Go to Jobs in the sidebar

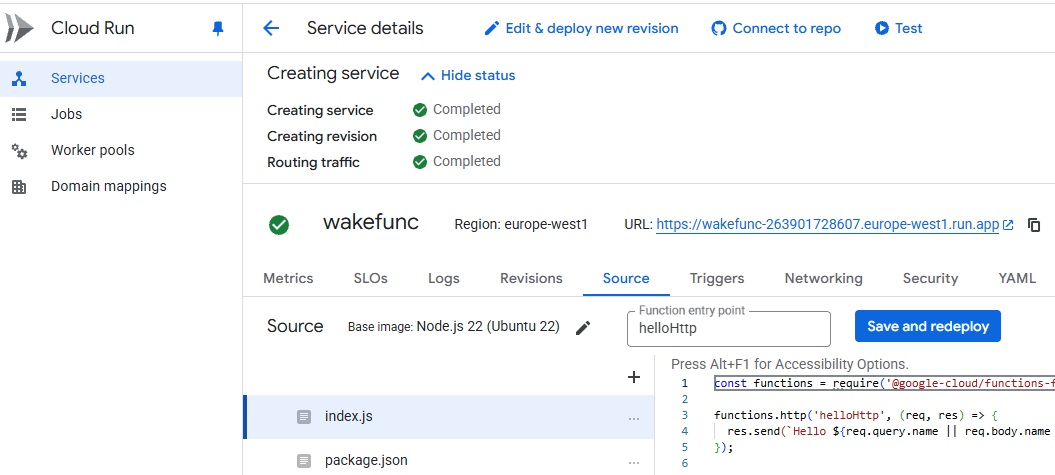coord(121,114)
